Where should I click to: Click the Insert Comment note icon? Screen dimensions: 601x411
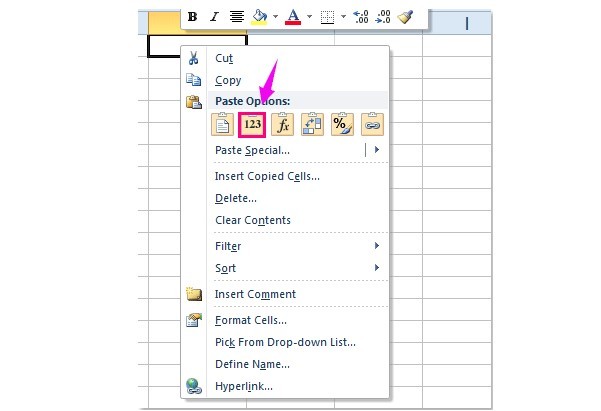point(194,294)
